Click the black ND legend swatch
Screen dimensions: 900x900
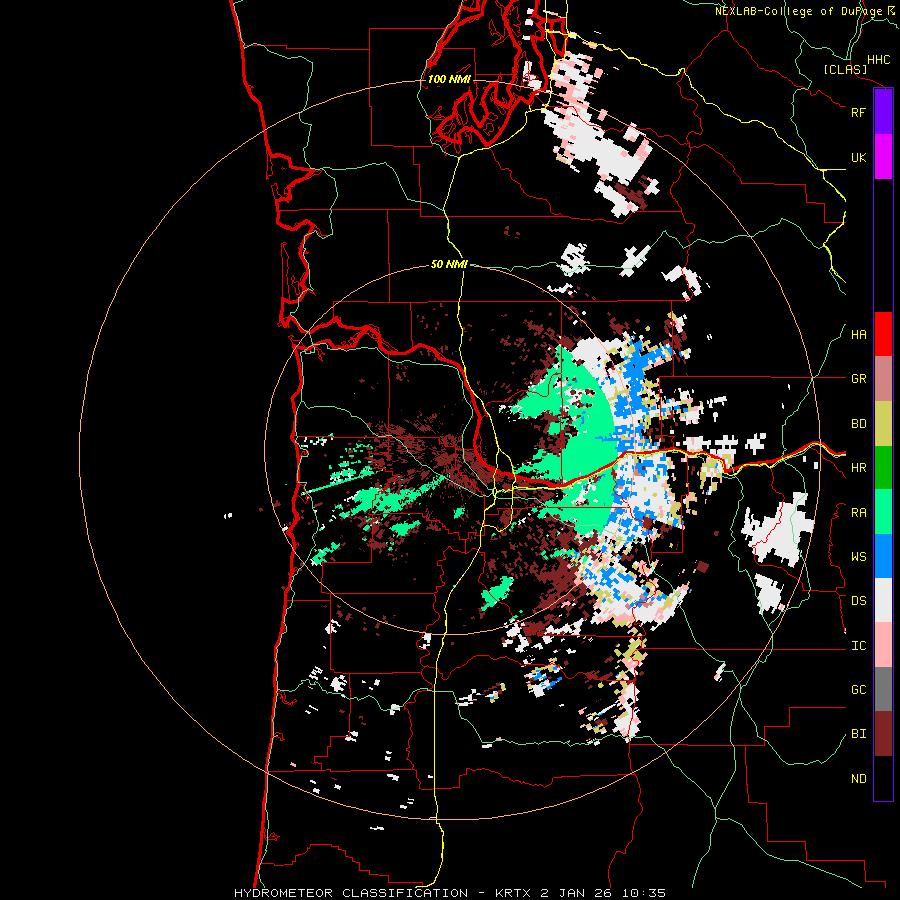(x=883, y=778)
